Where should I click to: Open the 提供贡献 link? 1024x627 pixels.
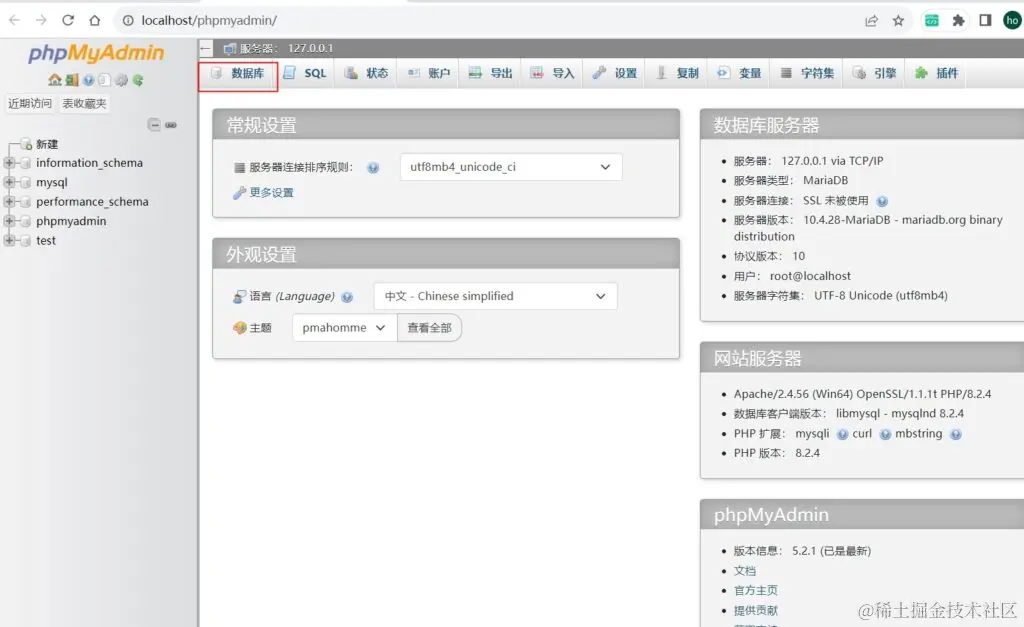click(x=756, y=611)
